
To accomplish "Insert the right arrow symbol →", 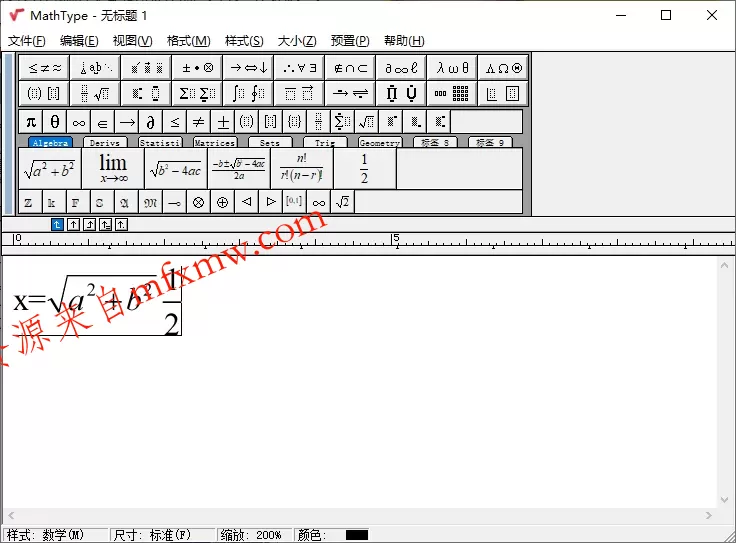I will tap(127, 122).
